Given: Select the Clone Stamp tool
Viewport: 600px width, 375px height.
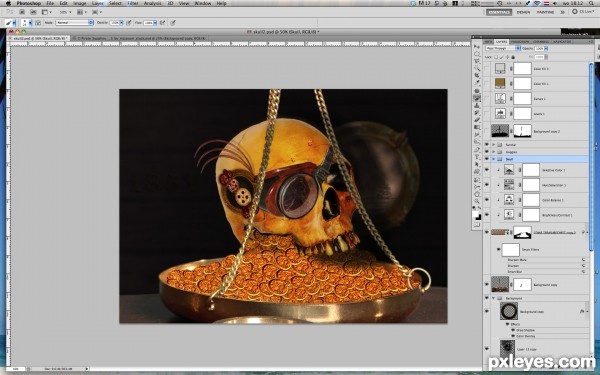Looking at the screenshot, I should tap(477, 105).
